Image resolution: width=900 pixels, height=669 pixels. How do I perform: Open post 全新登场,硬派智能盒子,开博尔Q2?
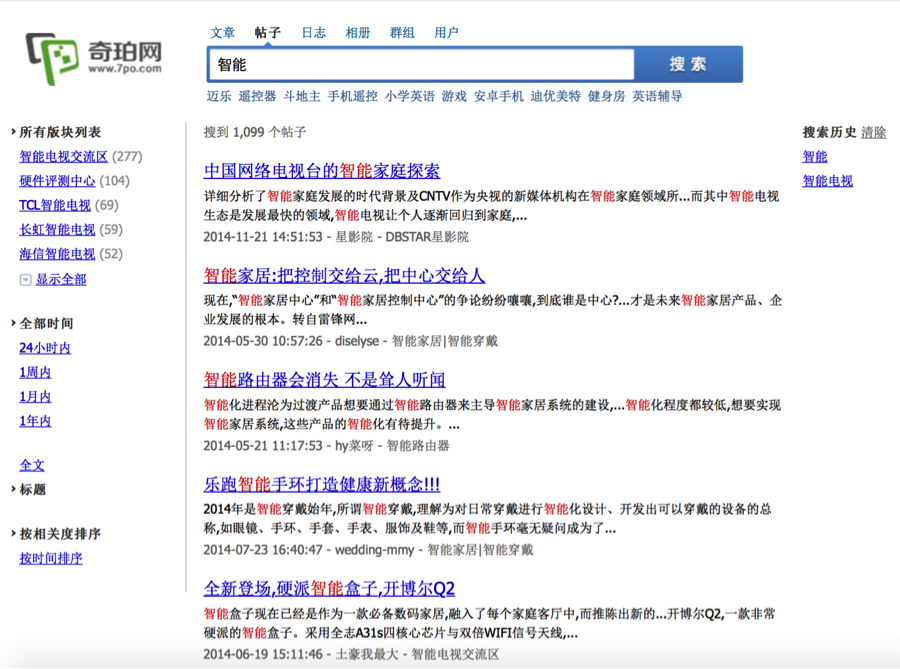329,589
